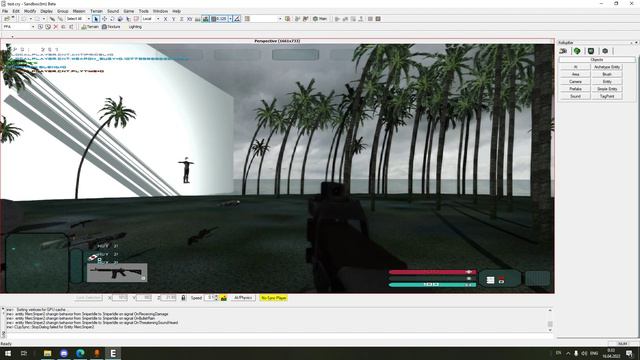Open the Game menu

click(129, 11)
